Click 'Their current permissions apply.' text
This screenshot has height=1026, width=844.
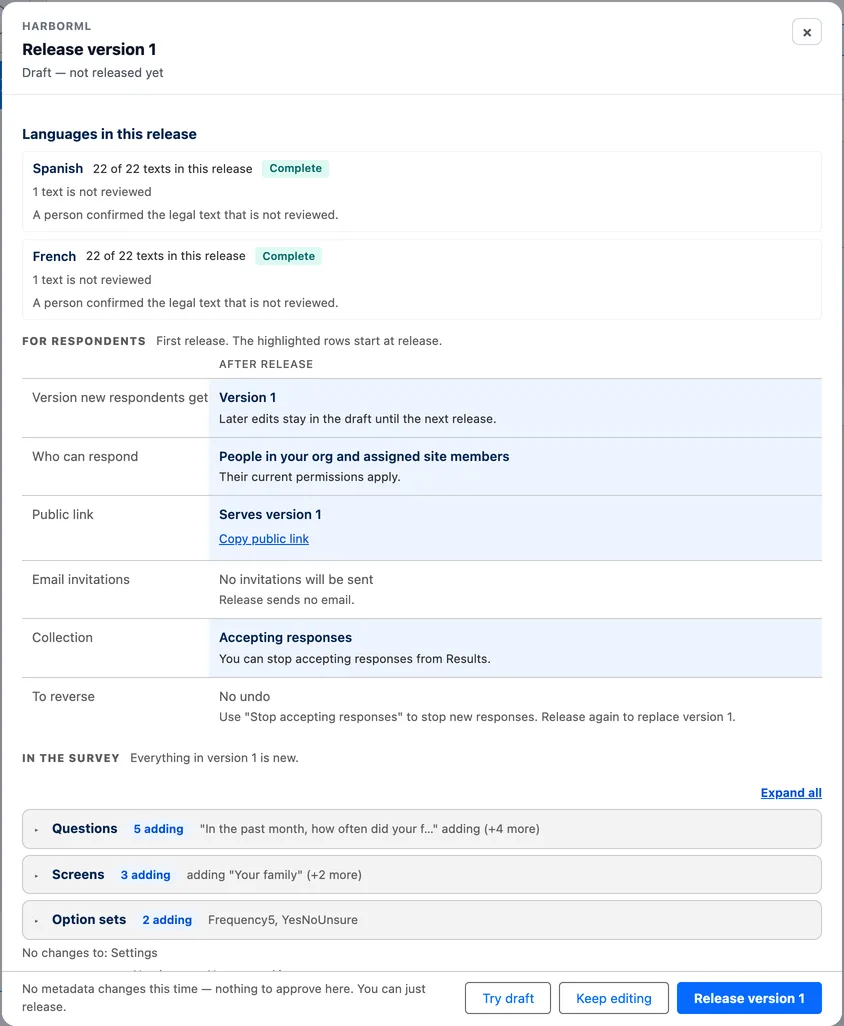coord(309,477)
